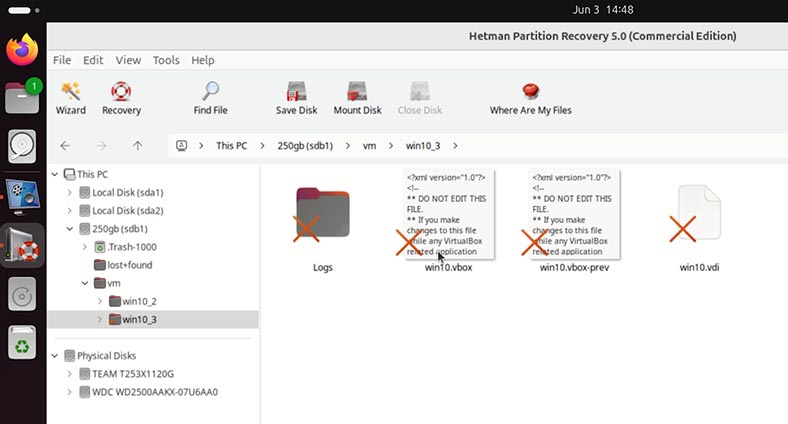
Task: Click 250gb (sdb1) in the breadcrumb
Action: pyautogui.click(x=305, y=146)
